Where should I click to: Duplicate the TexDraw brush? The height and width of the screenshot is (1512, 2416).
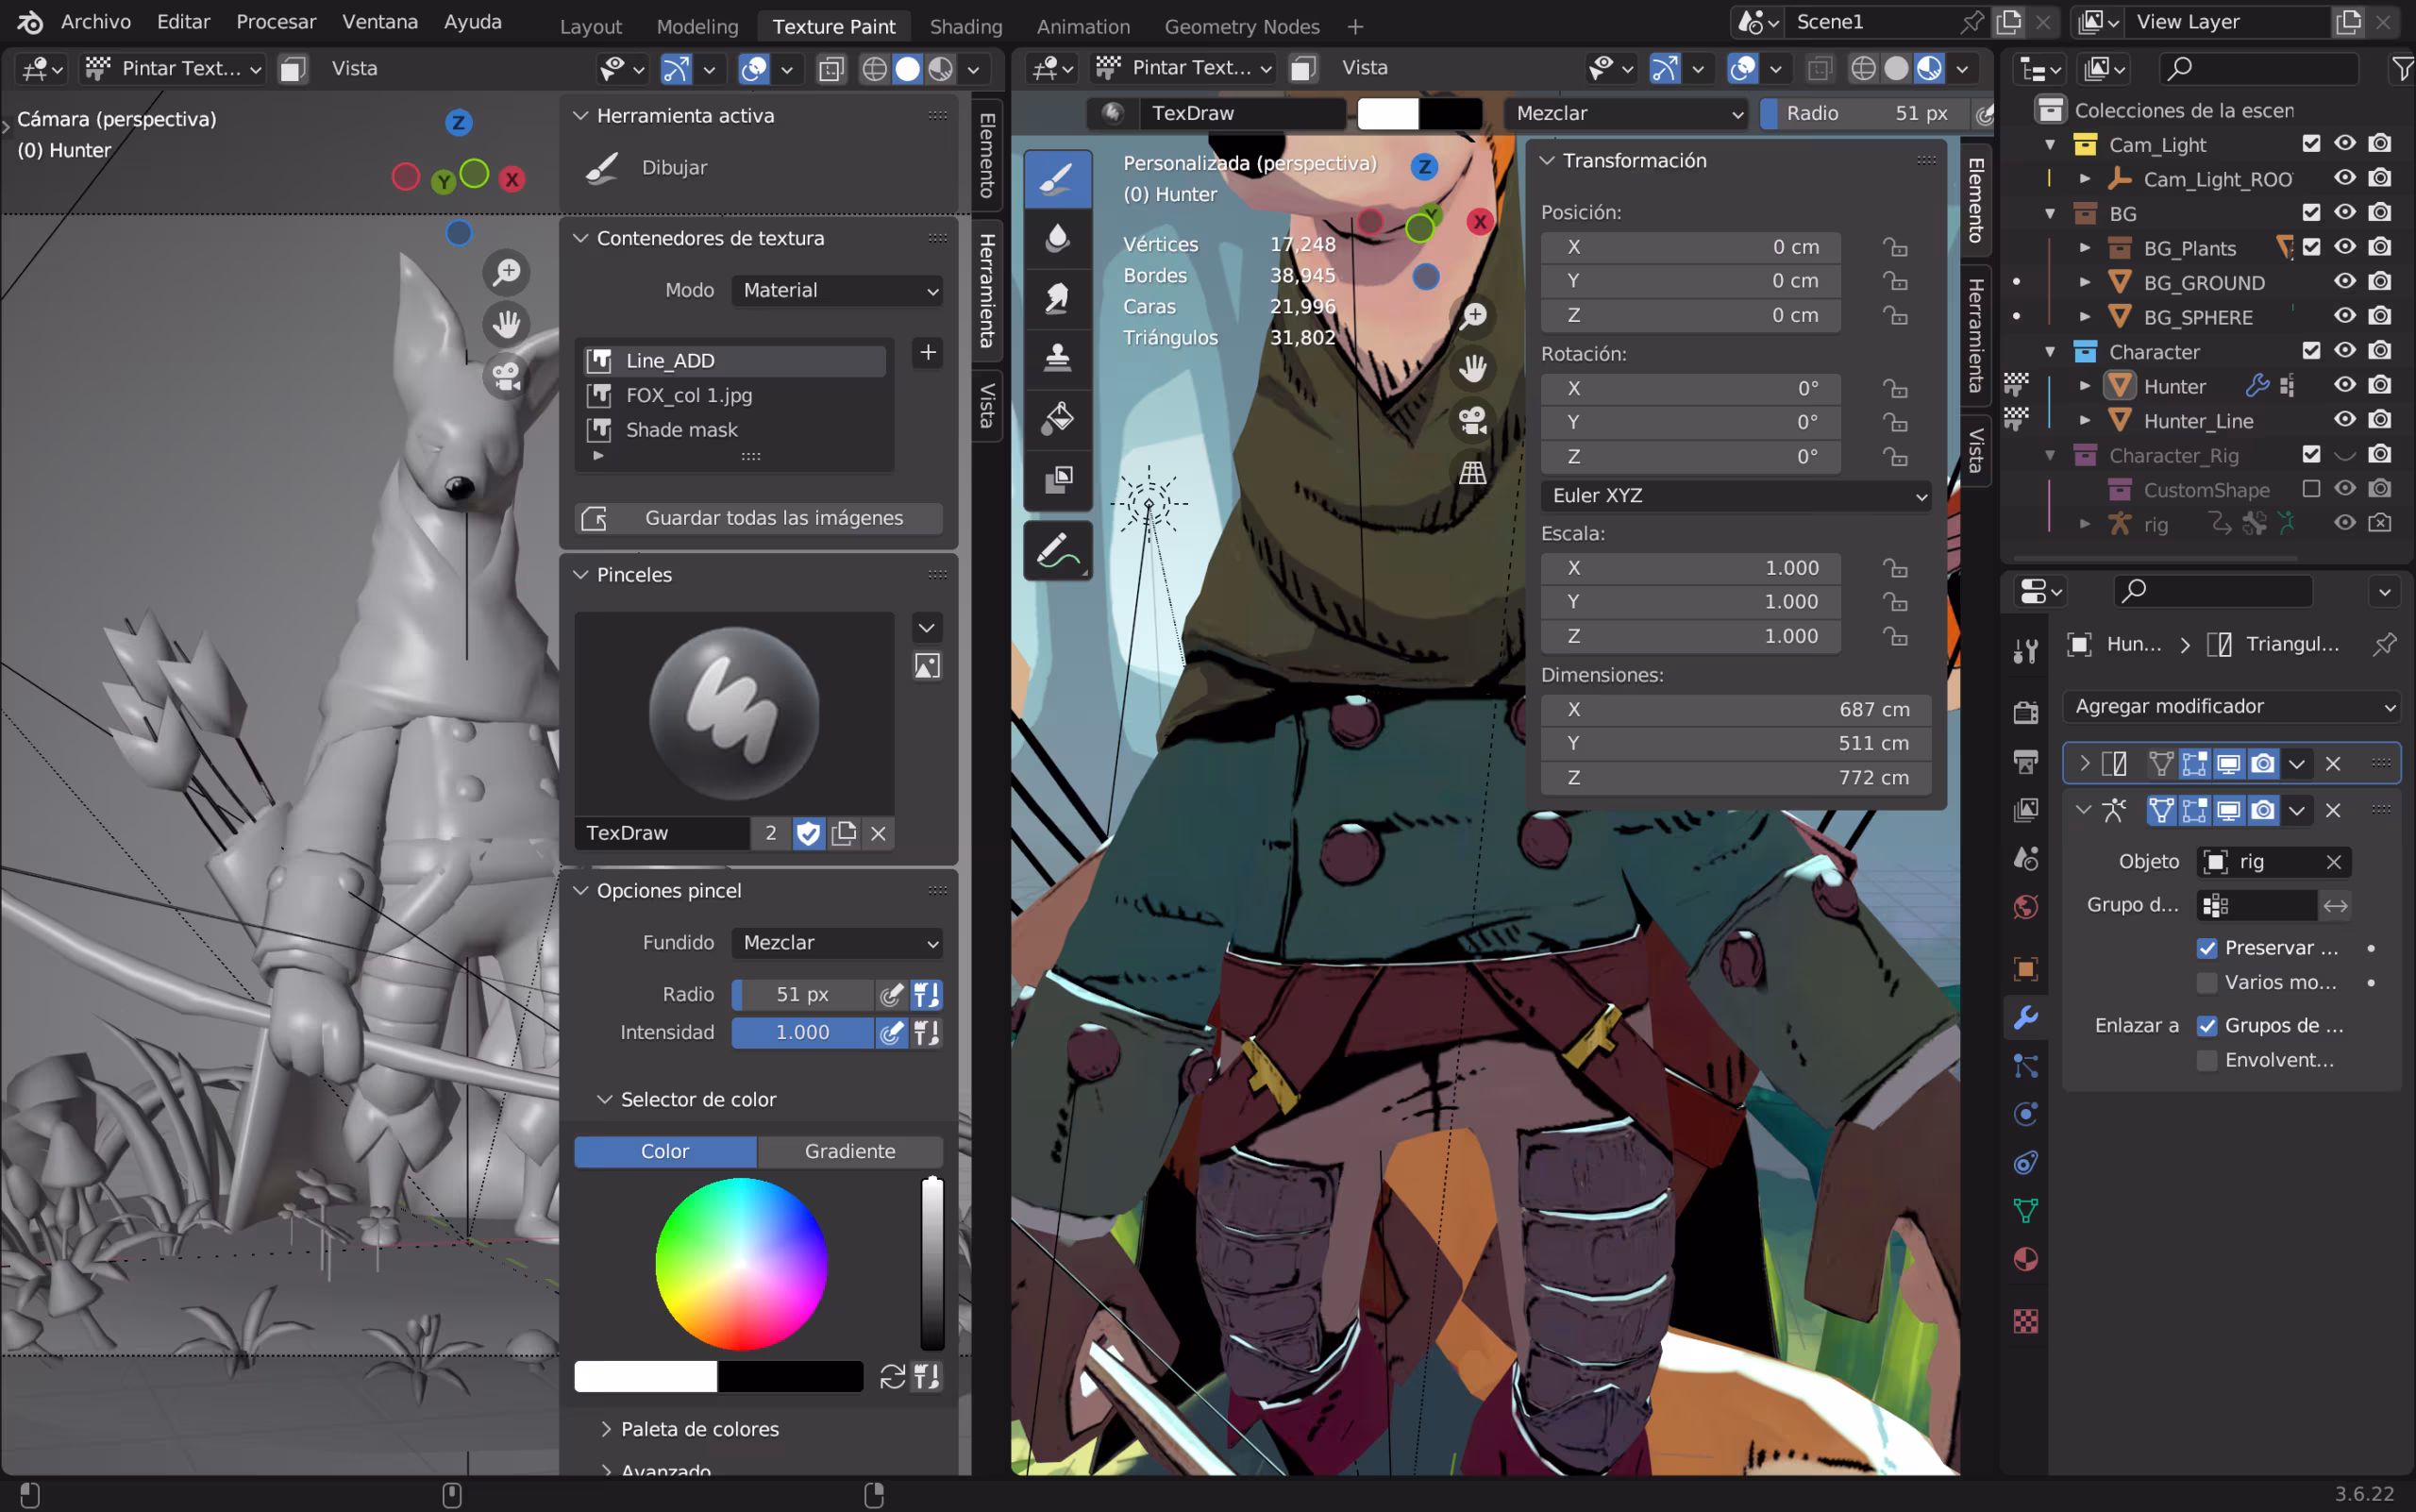coord(844,833)
